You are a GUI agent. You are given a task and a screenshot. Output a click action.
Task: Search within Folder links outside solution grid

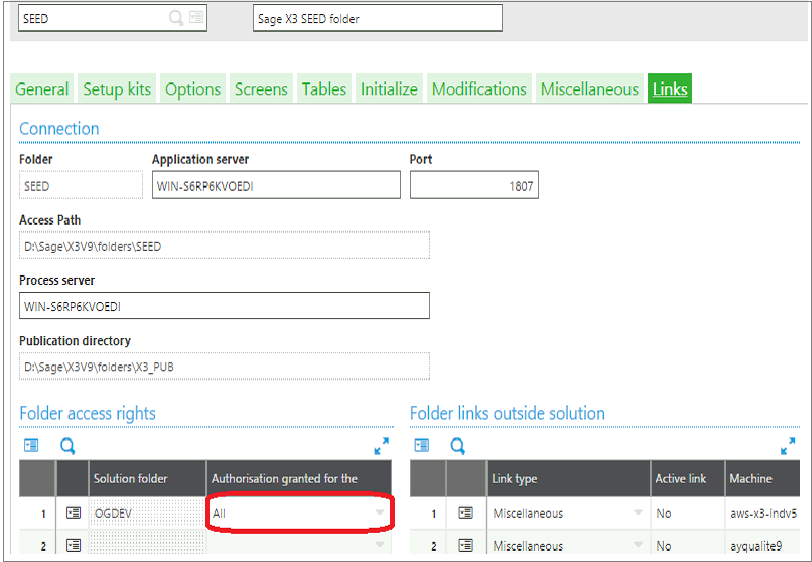pyautogui.click(x=458, y=445)
